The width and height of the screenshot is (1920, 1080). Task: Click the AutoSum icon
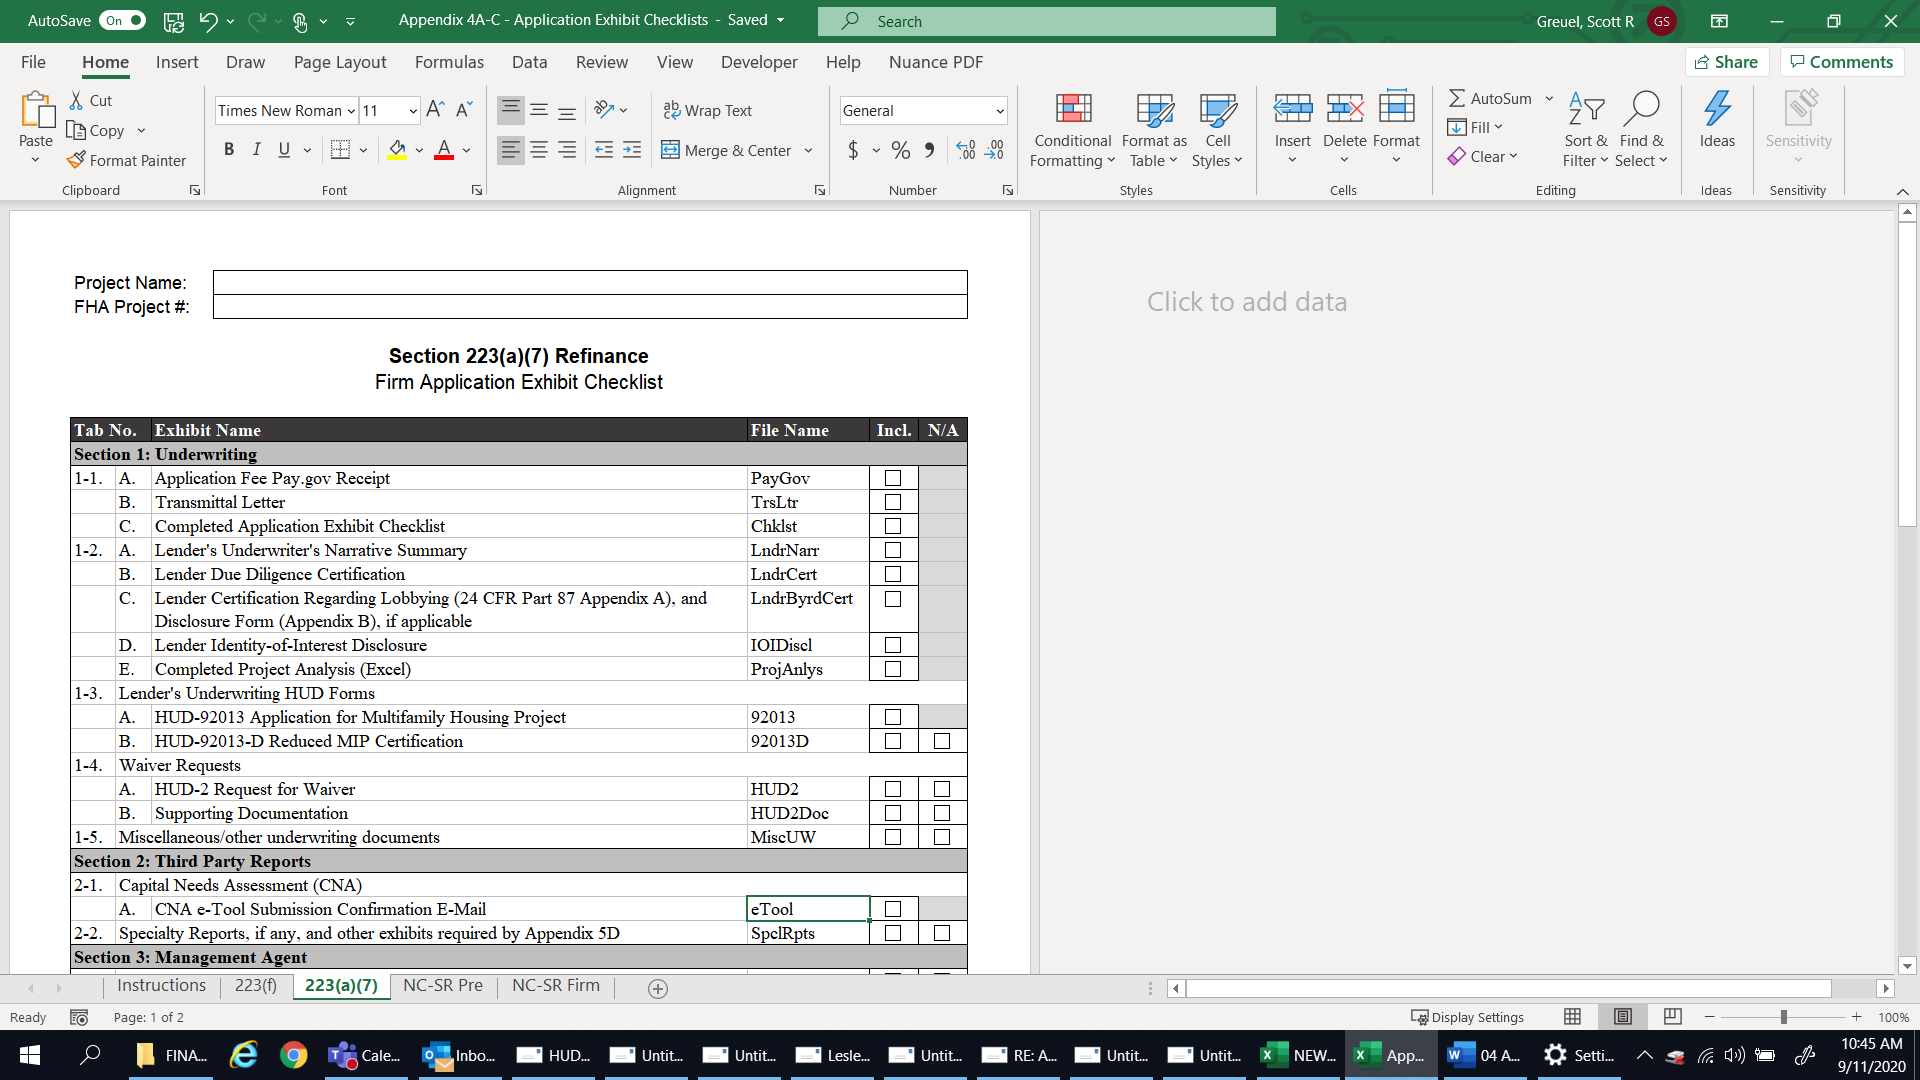click(x=1457, y=98)
